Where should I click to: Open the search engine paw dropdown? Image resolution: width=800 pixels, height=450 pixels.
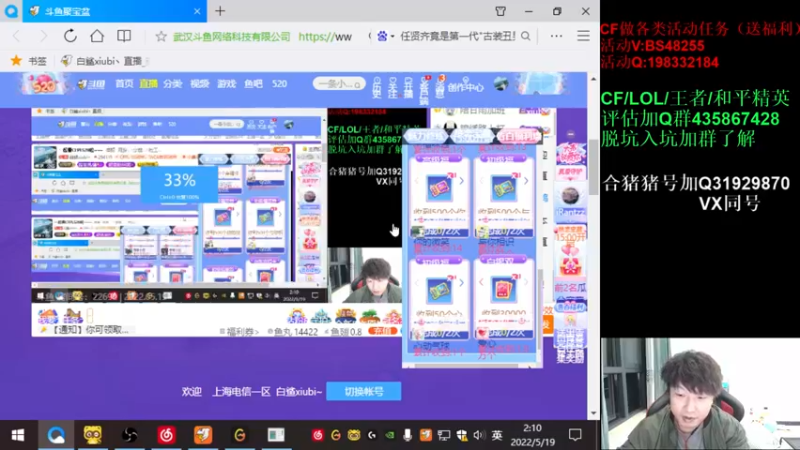[385, 36]
